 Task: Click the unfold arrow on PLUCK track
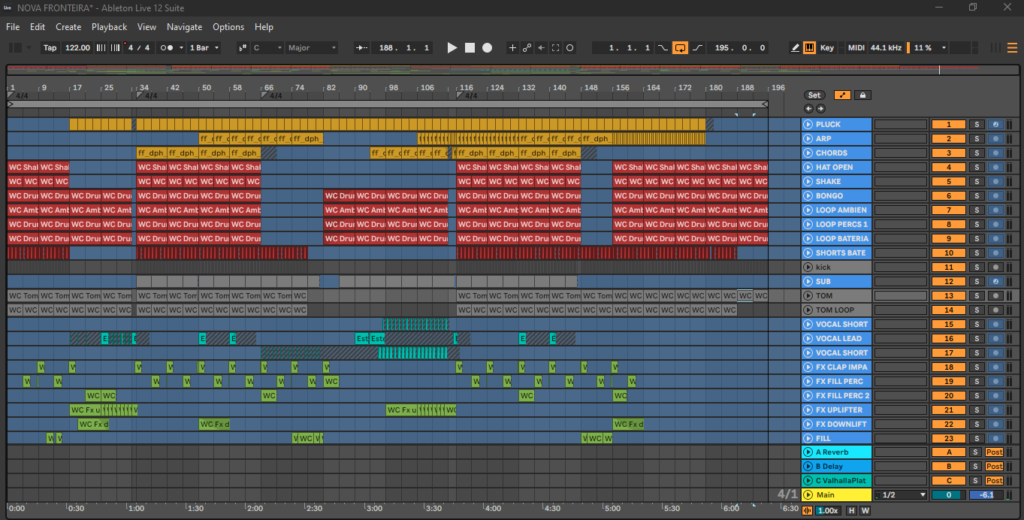coord(808,124)
